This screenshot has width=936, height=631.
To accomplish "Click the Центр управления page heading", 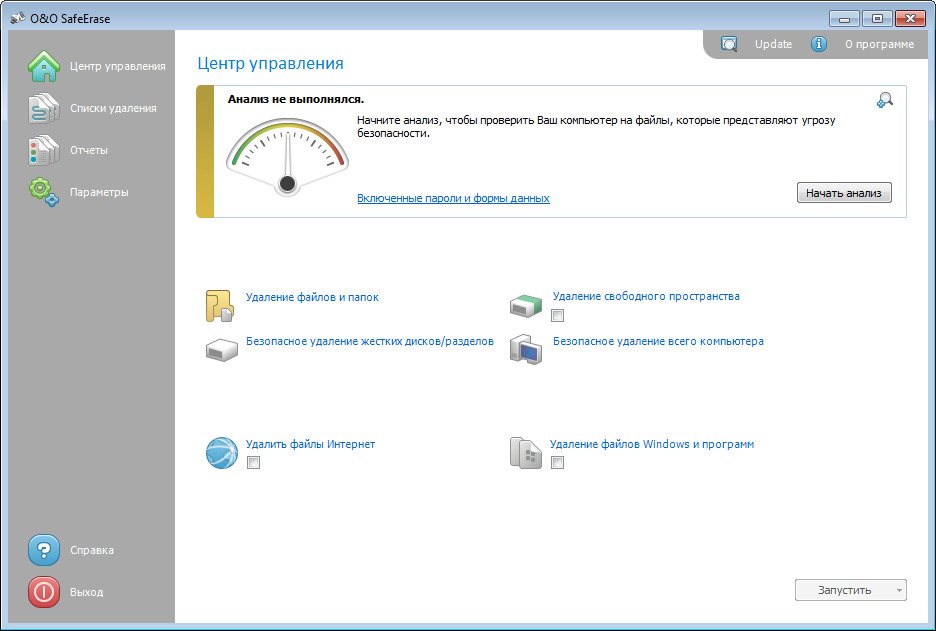I will [x=270, y=63].
